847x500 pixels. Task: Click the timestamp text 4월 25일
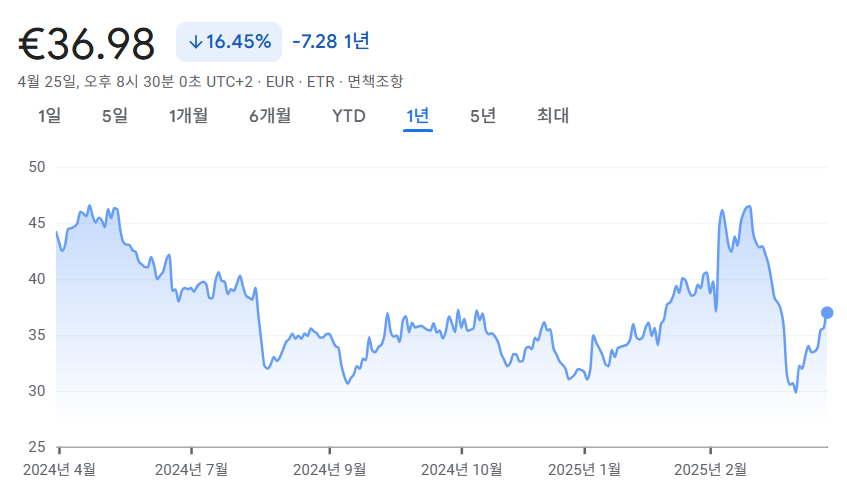pos(46,82)
